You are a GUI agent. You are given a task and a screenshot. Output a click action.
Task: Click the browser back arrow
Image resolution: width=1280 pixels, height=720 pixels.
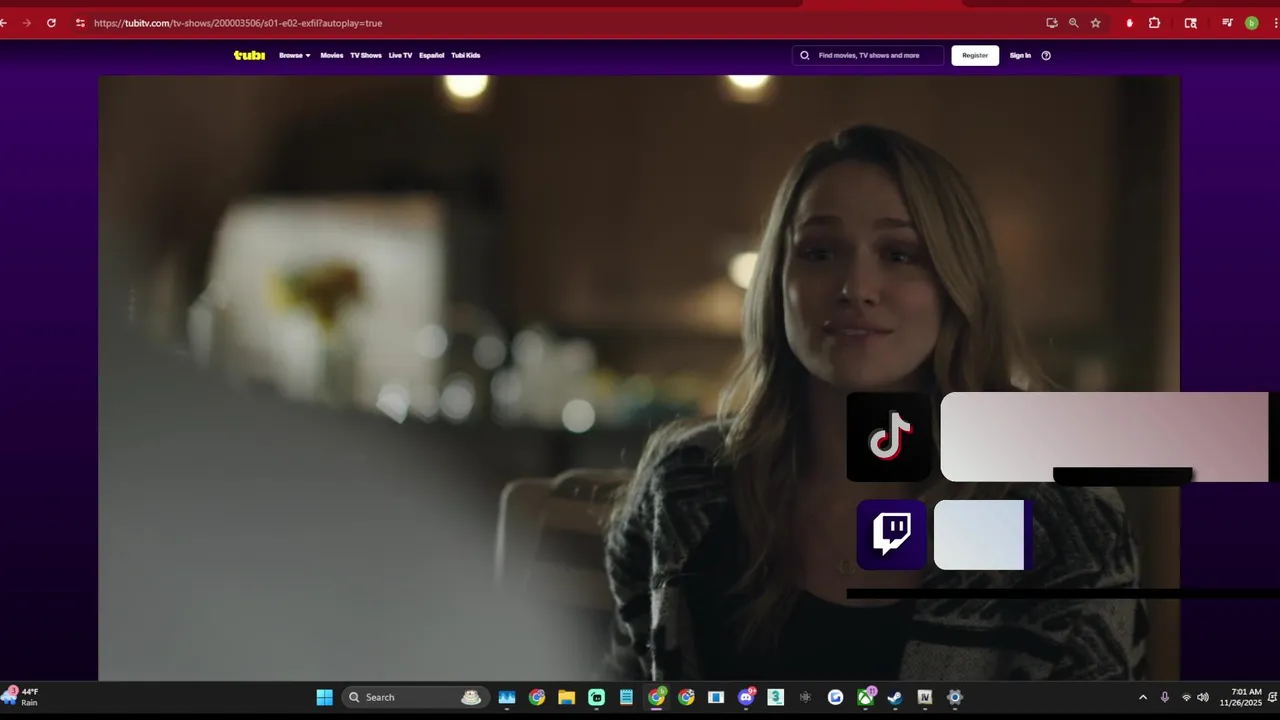(x=4, y=23)
